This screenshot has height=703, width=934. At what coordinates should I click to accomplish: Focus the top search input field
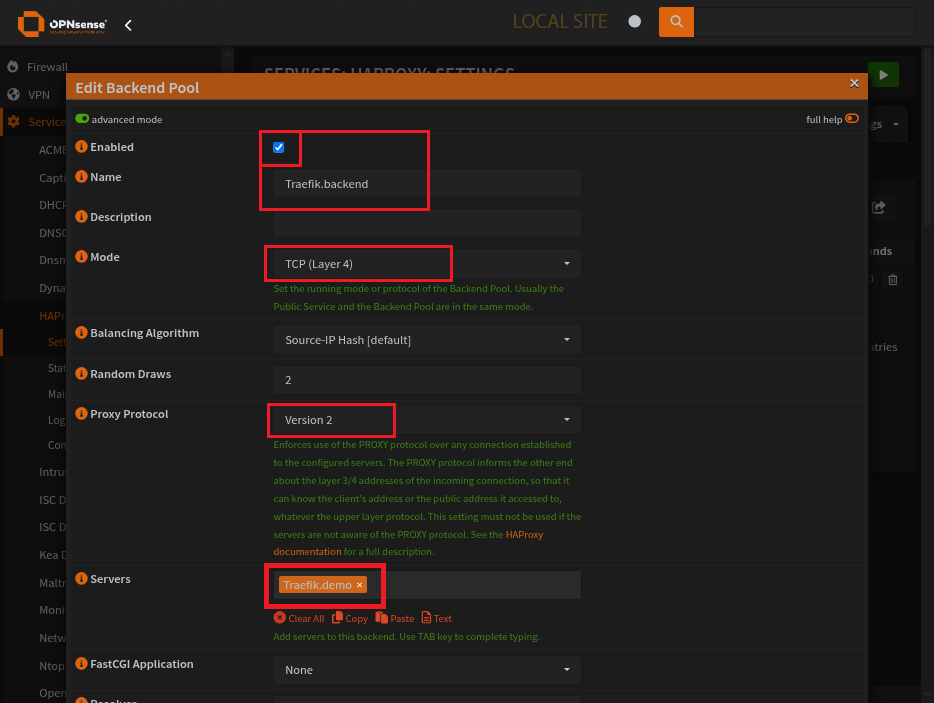pyautogui.click(x=805, y=22)
